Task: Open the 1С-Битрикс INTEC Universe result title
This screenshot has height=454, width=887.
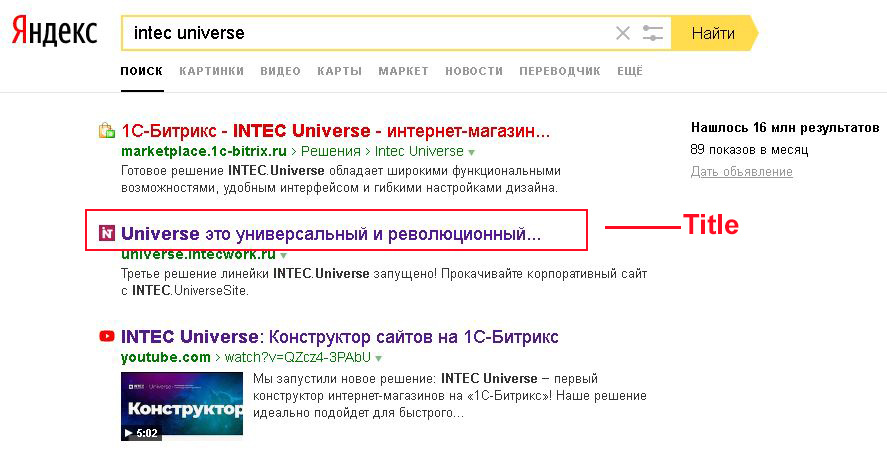Action: coord(335,132)
